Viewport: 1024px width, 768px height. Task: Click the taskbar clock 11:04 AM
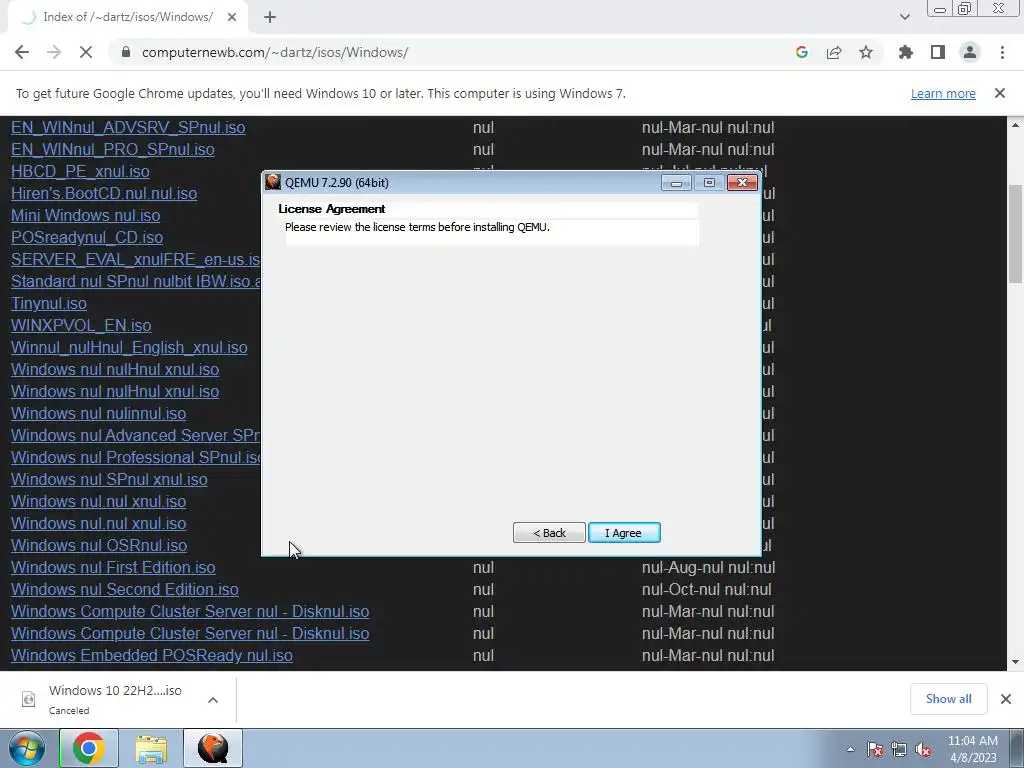[972, 741]
